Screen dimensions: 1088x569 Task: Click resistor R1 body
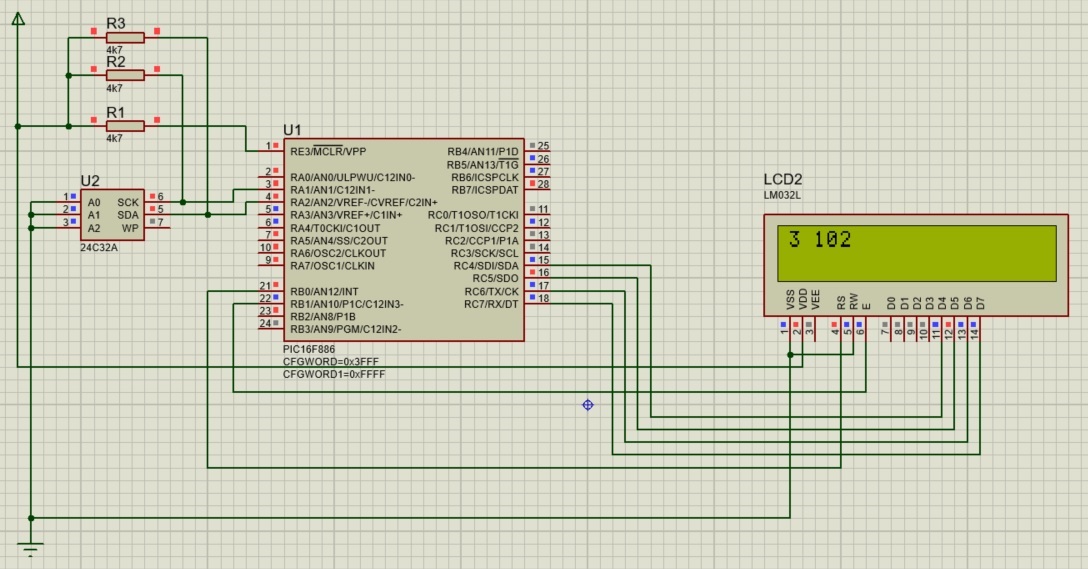tap(125, 126)
